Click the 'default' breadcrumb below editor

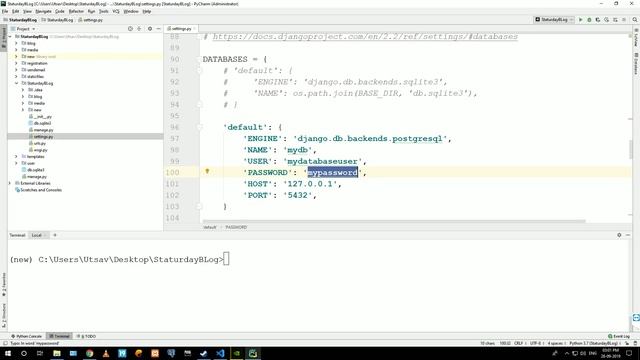[210, 227]
